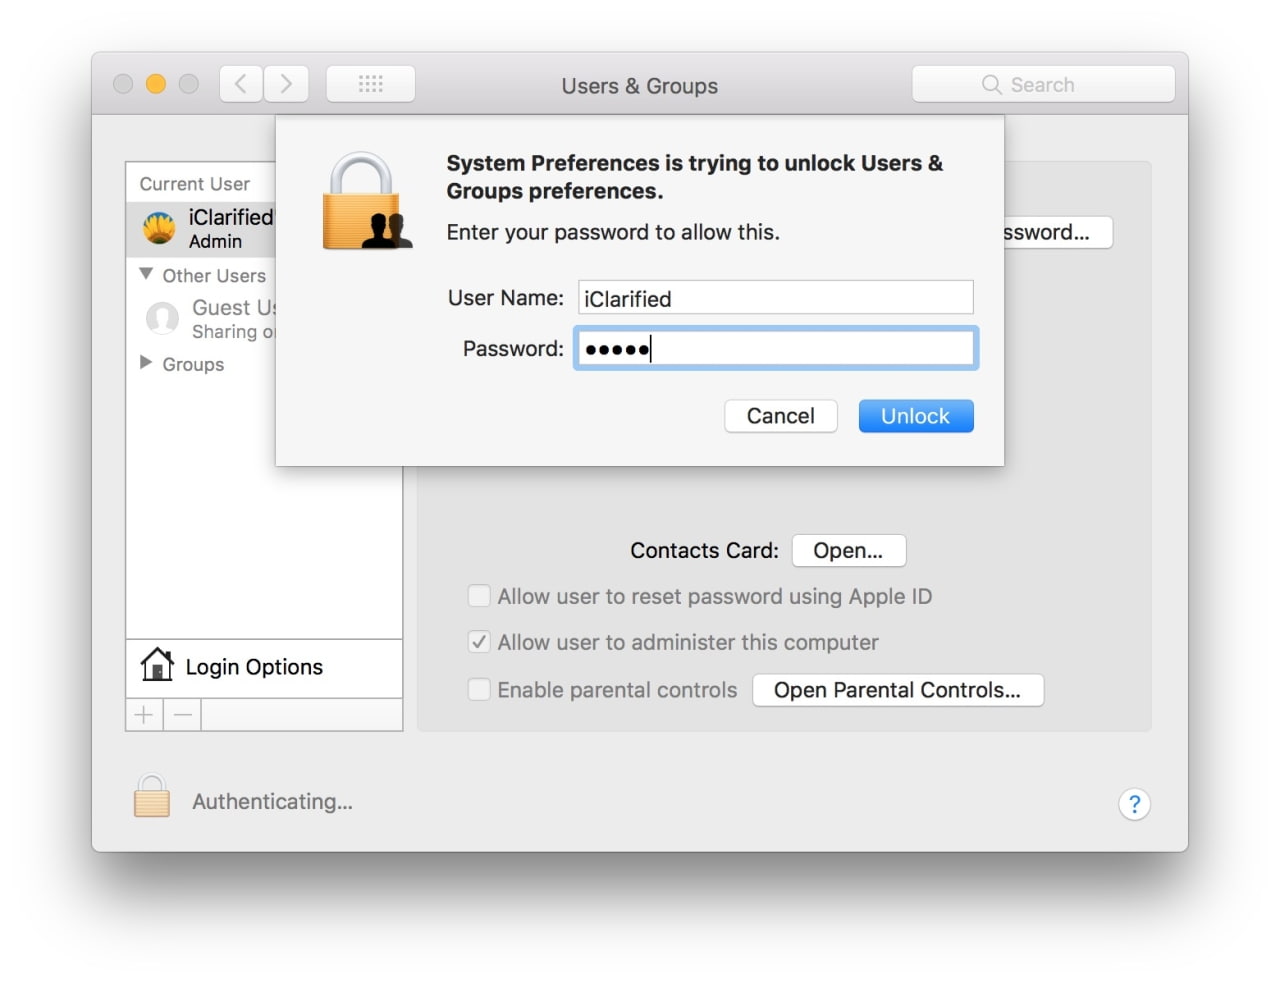Screen dimensions: 1280x983
Task: Click the forward navigation arrow
Action: coord(287,84)
